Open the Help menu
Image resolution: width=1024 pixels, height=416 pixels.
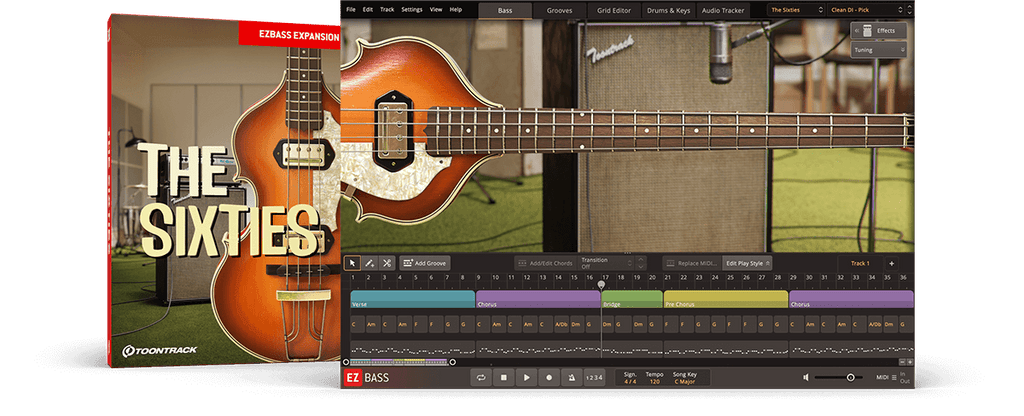pos(456,10)
